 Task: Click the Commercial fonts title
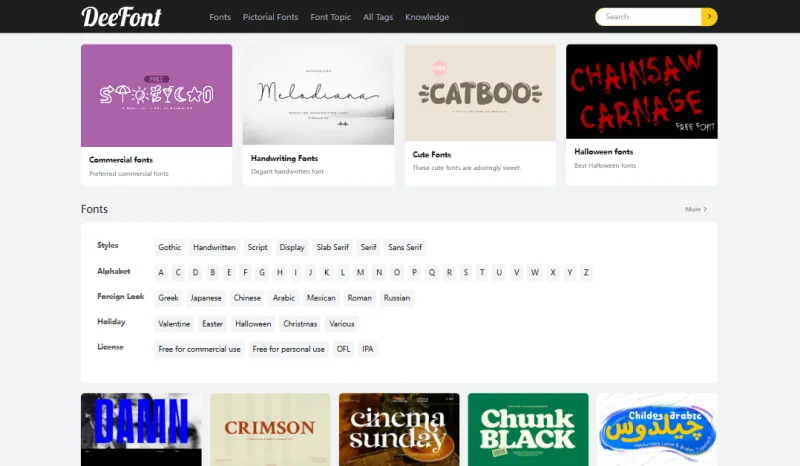tap(121, 160)
